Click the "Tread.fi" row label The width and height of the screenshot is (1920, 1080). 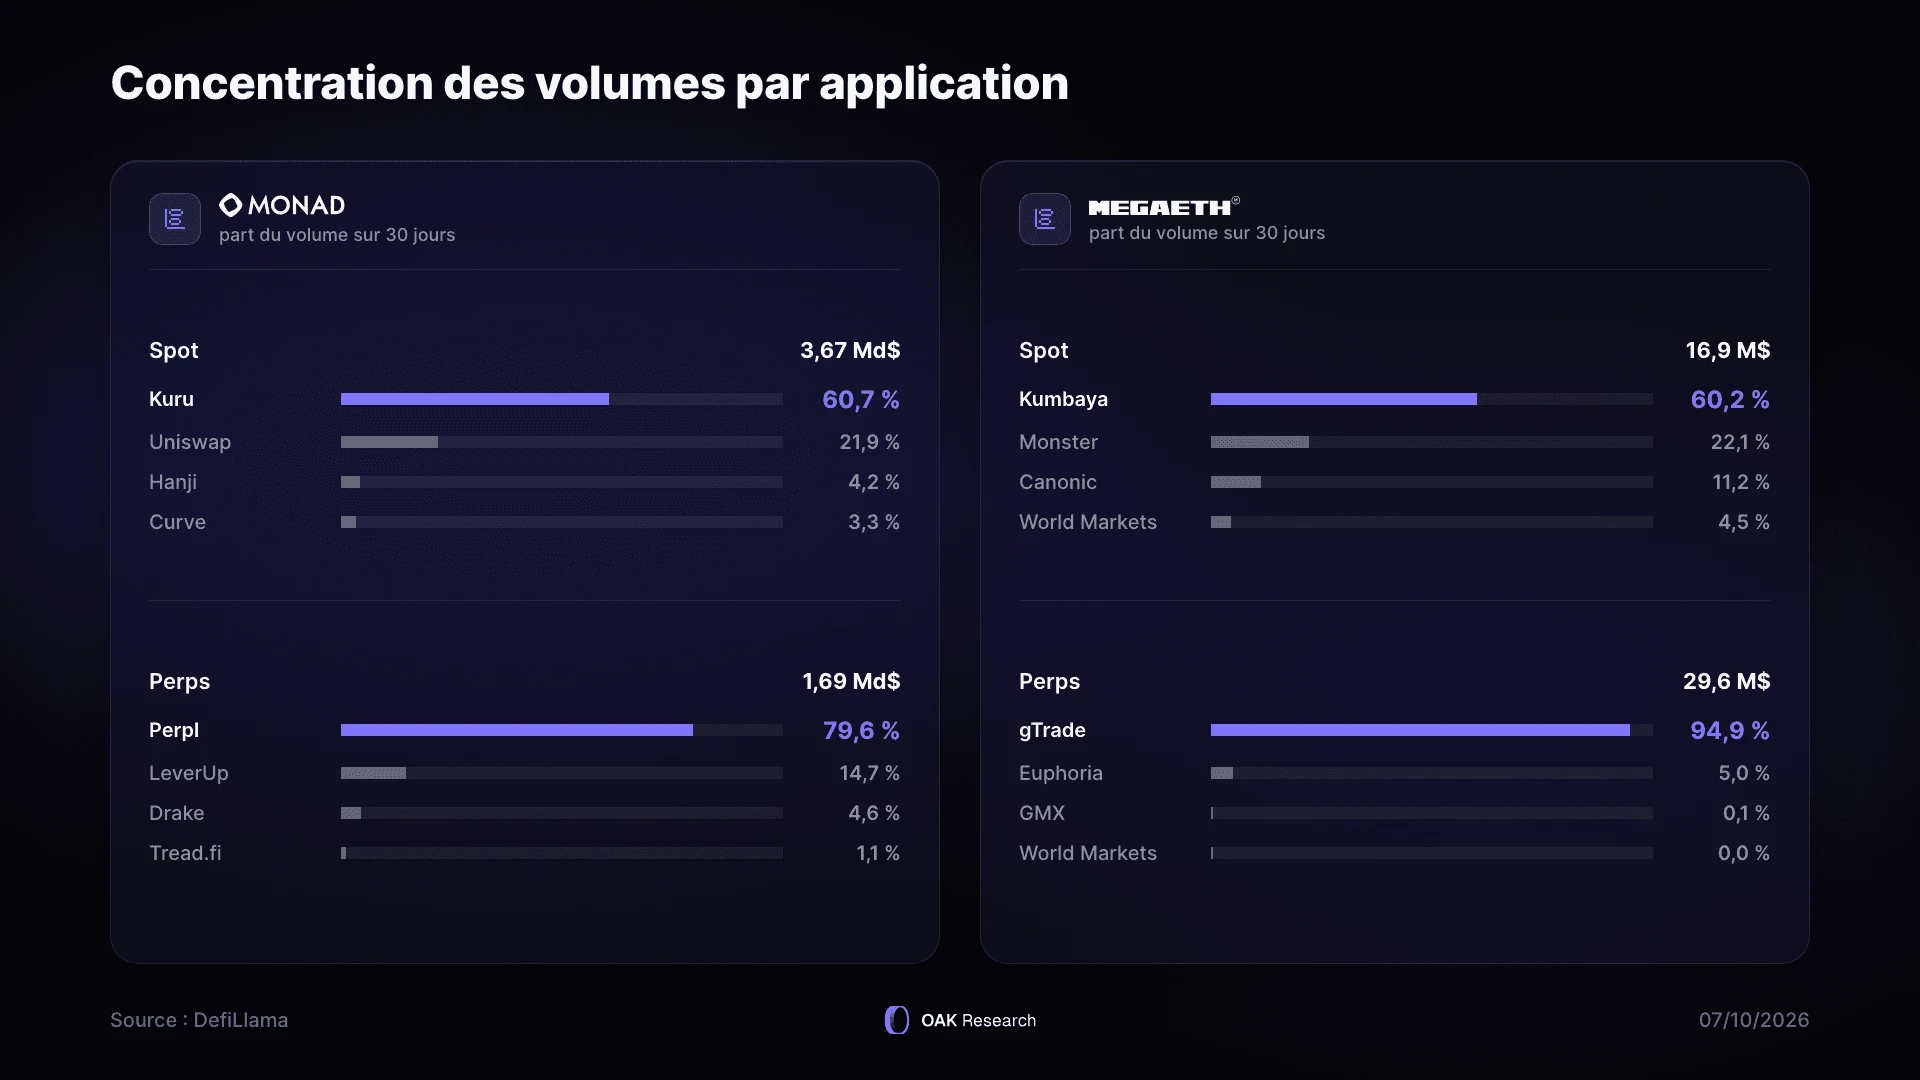[185, 853]
